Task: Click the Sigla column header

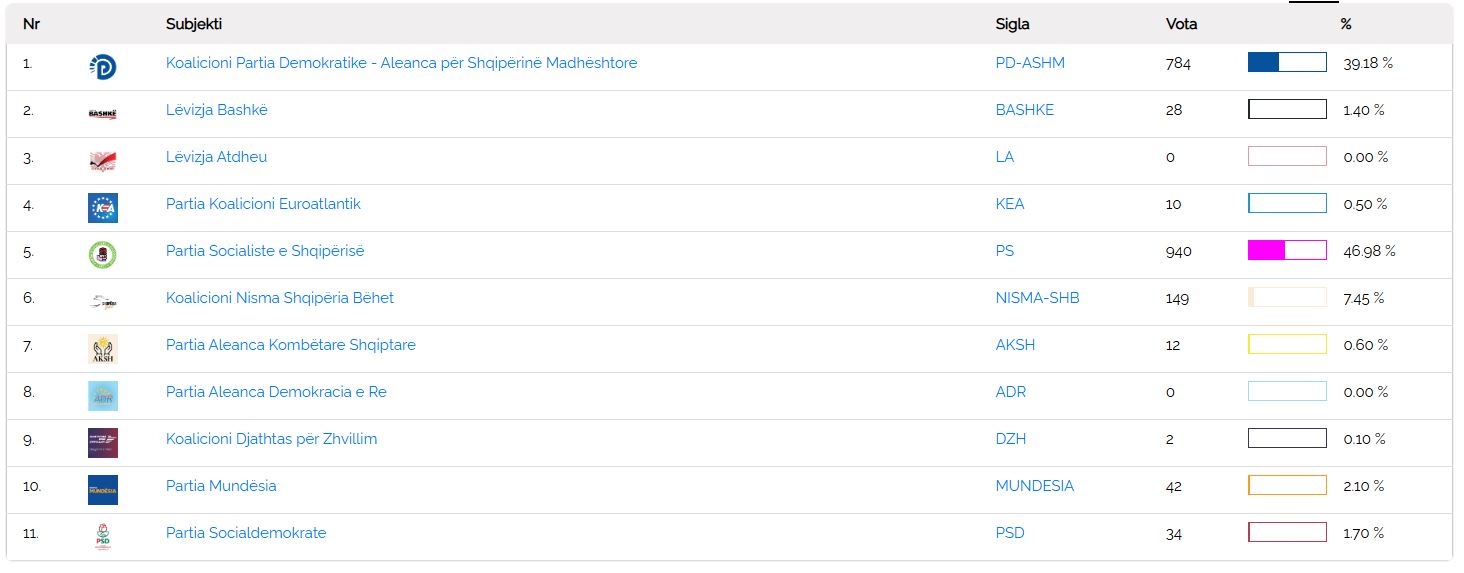Action: (x=1012, y=24)
